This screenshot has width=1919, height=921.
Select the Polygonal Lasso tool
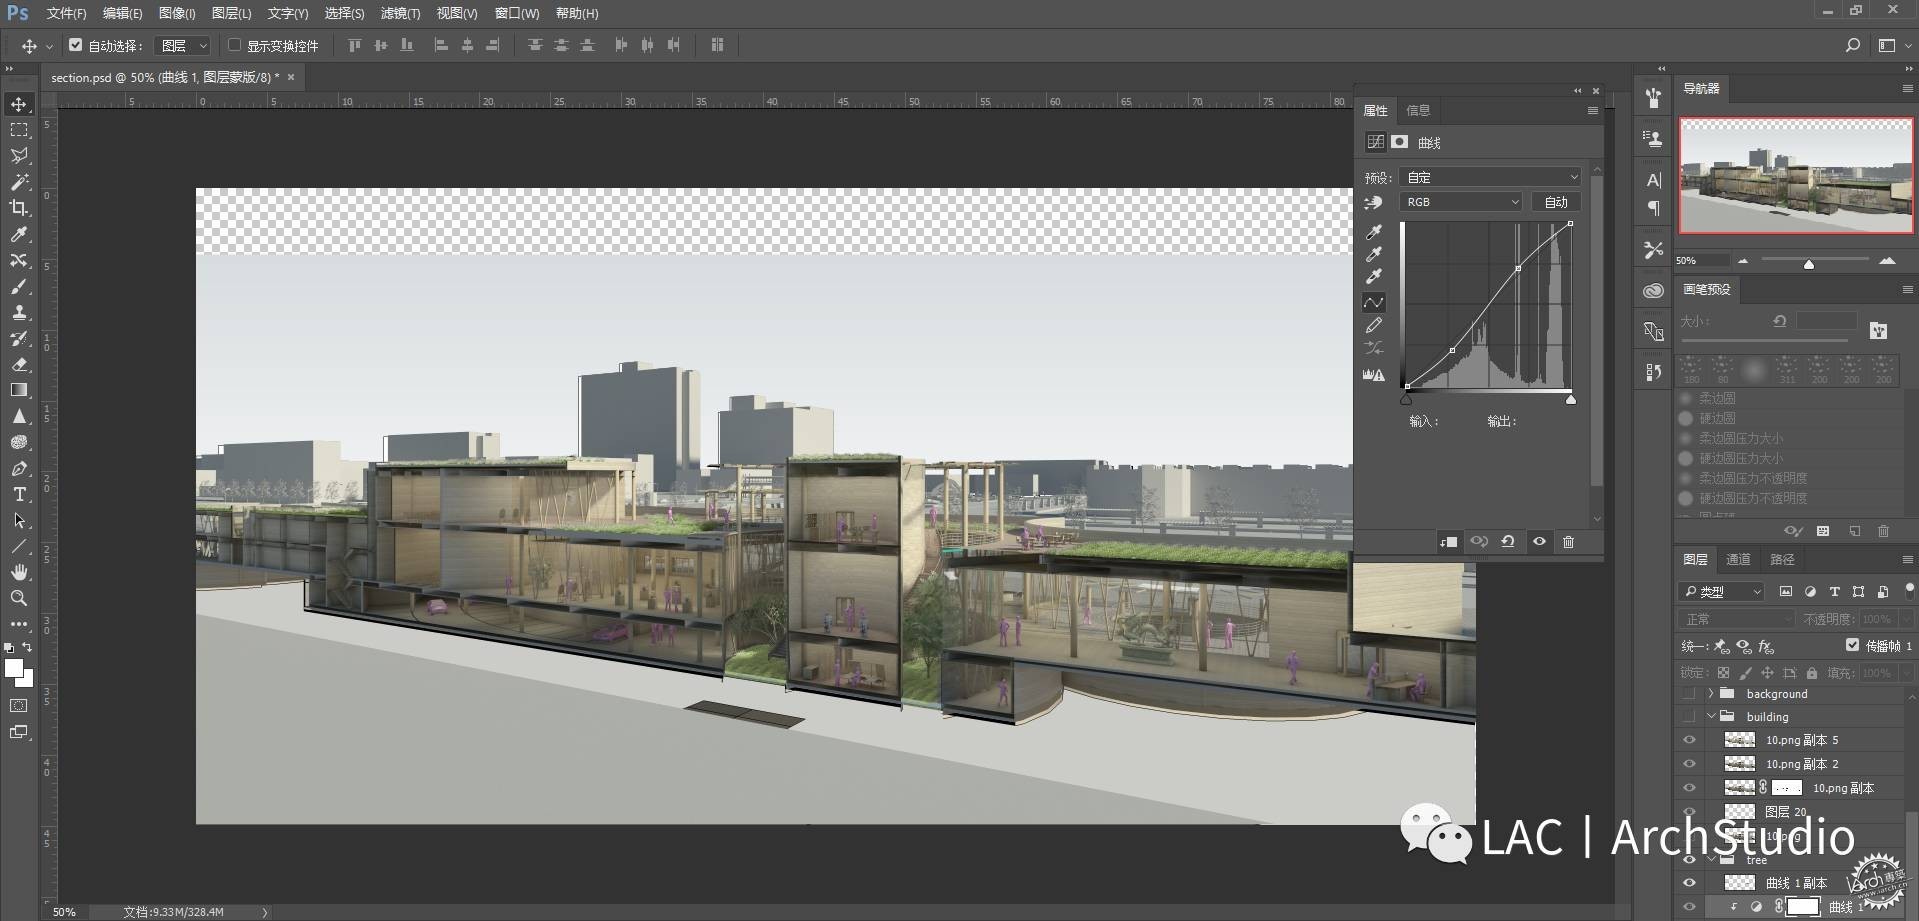coord(19,156)
